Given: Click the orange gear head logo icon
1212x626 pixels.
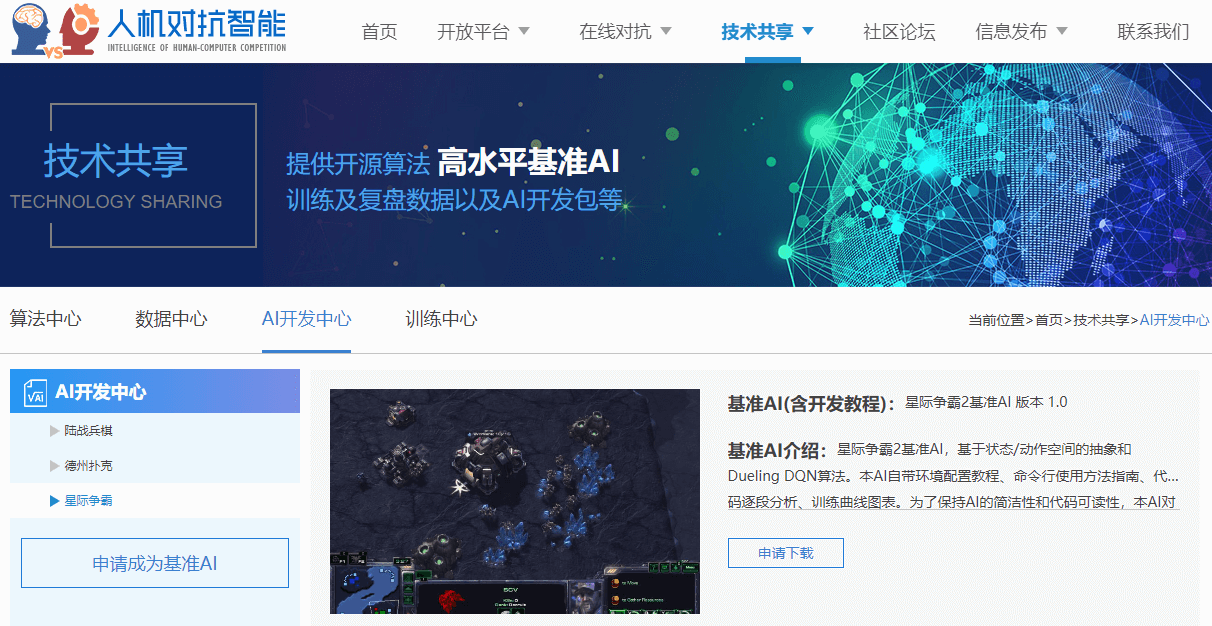Looking at the screenshot, I should pos(80,29).
